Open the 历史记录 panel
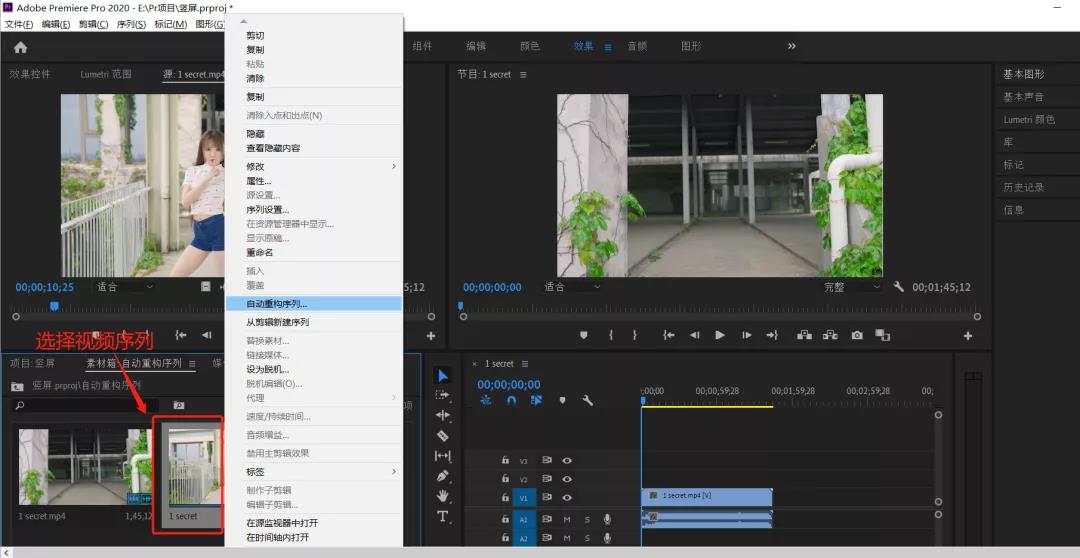 coord(1024,187)
